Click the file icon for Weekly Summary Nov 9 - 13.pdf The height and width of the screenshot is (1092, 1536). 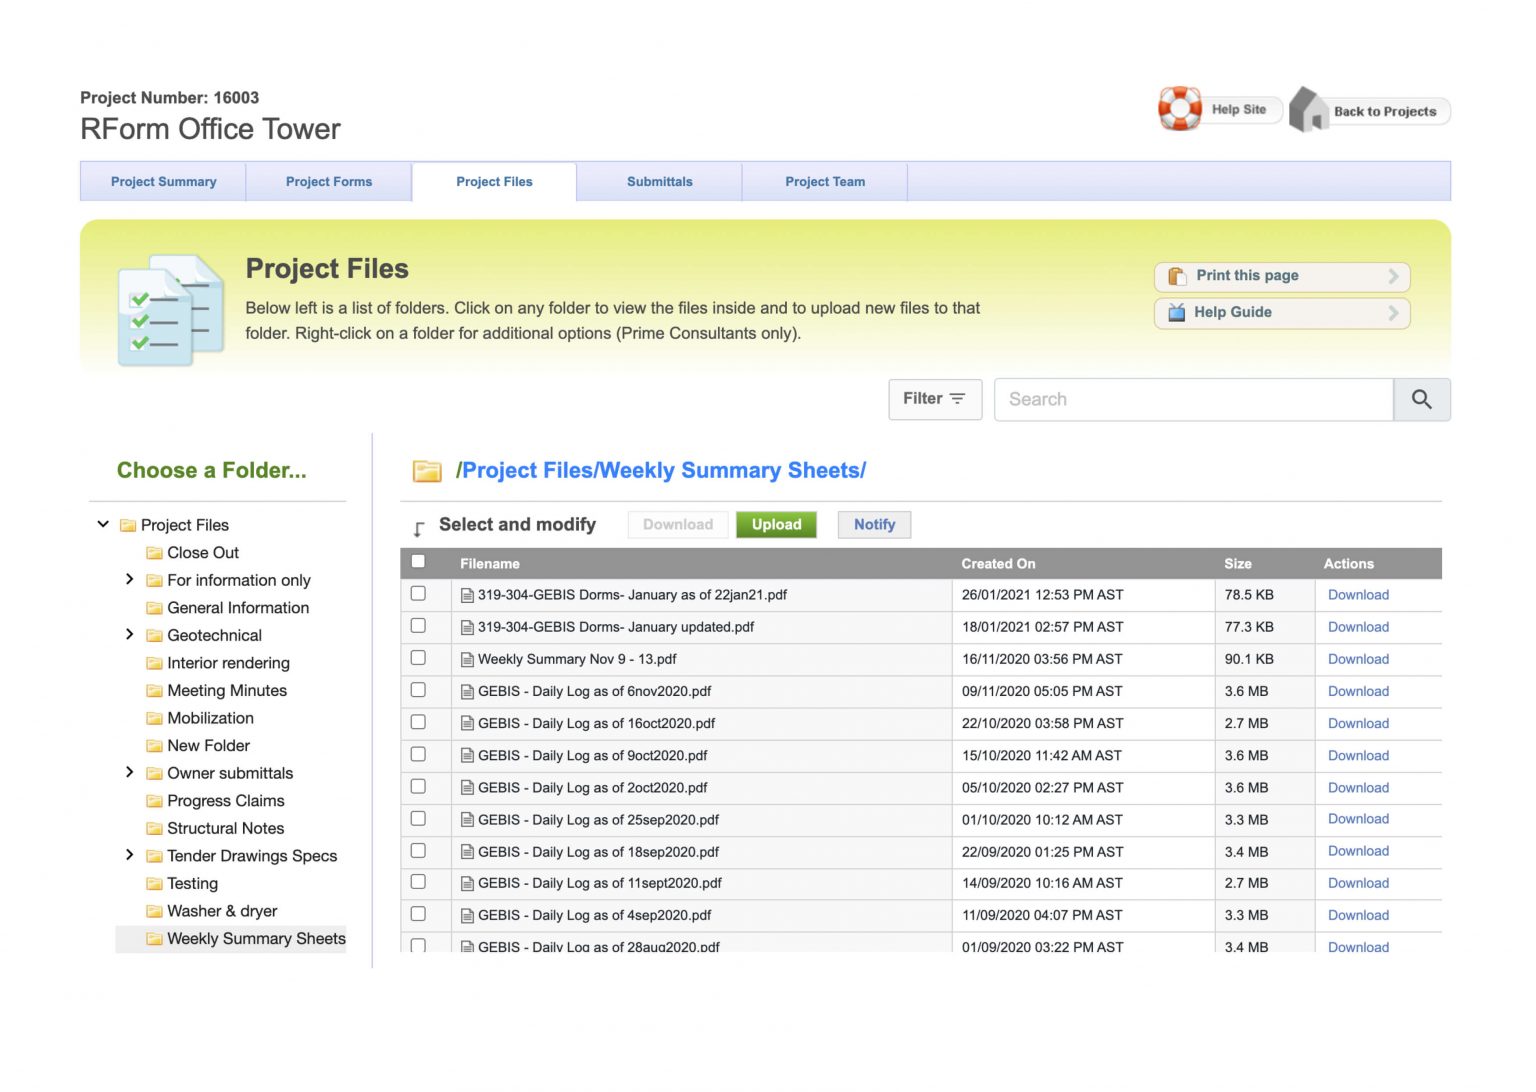(x=467, y=659)
